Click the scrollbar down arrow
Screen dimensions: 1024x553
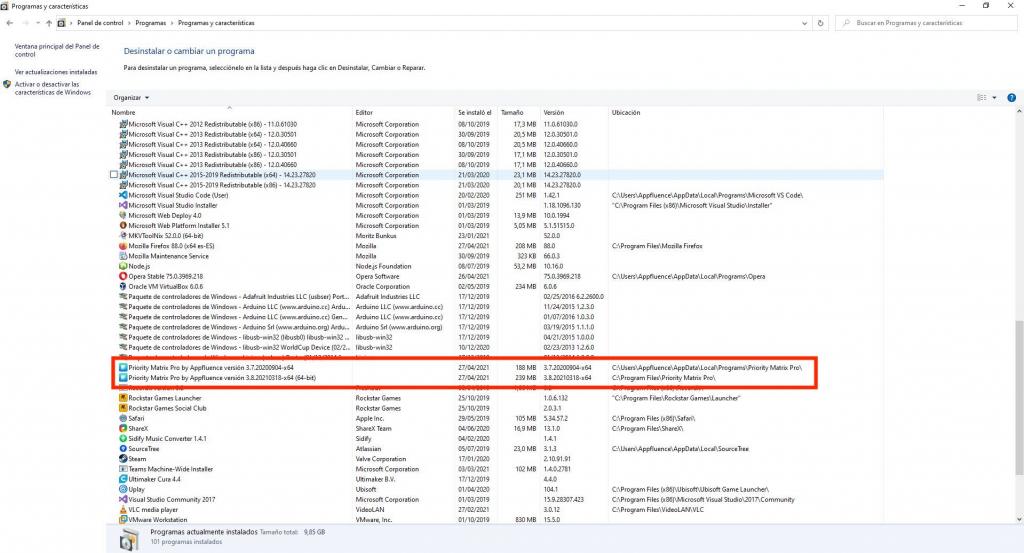[x=1019, y=520]
